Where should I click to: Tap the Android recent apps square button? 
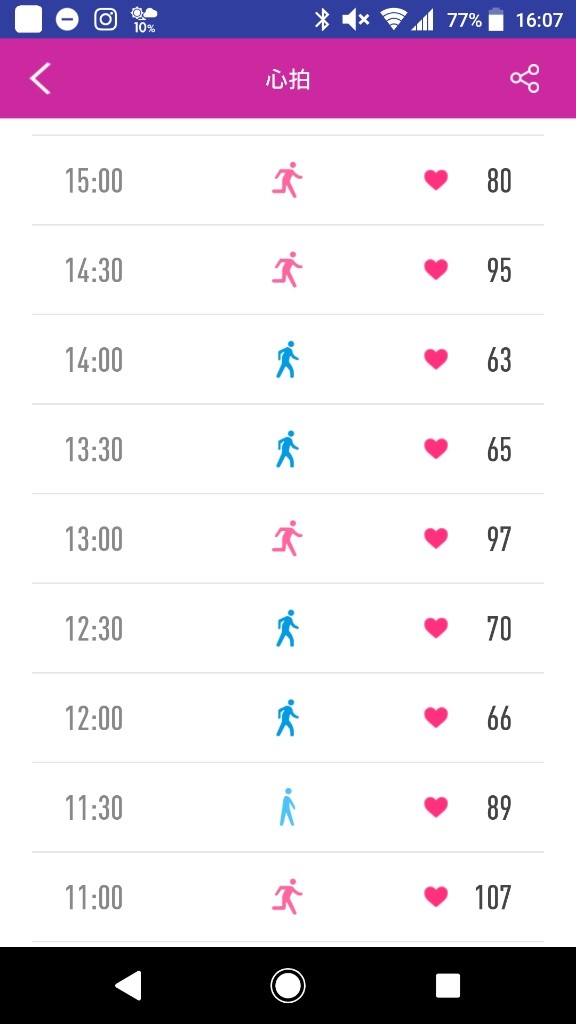(x=448, y=985)
